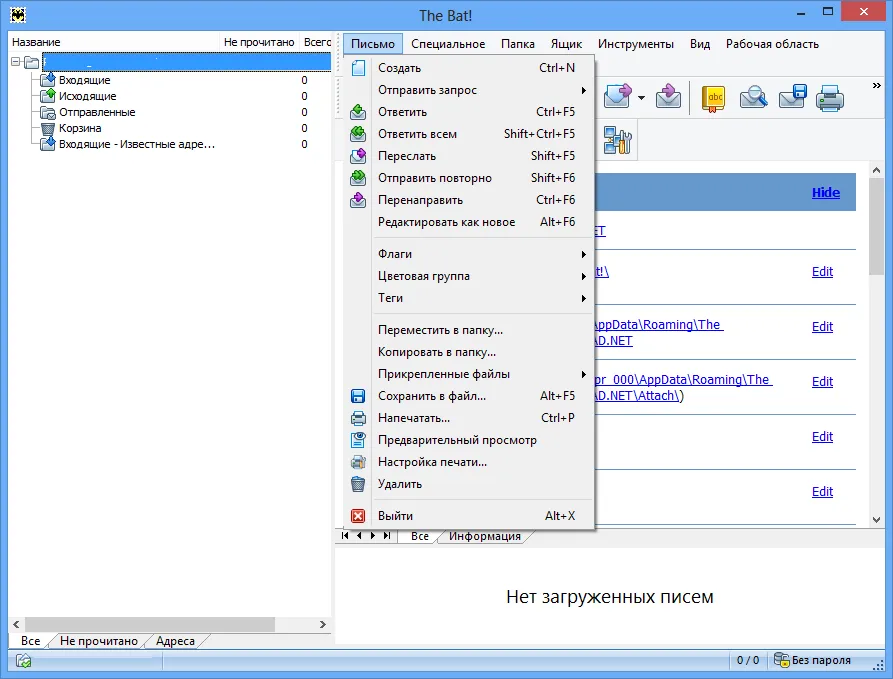Image resolution: width=893 pixels, height=679 pixels.
Task: Switch to the Не прочитано folder tab
Action: (99, 641)
